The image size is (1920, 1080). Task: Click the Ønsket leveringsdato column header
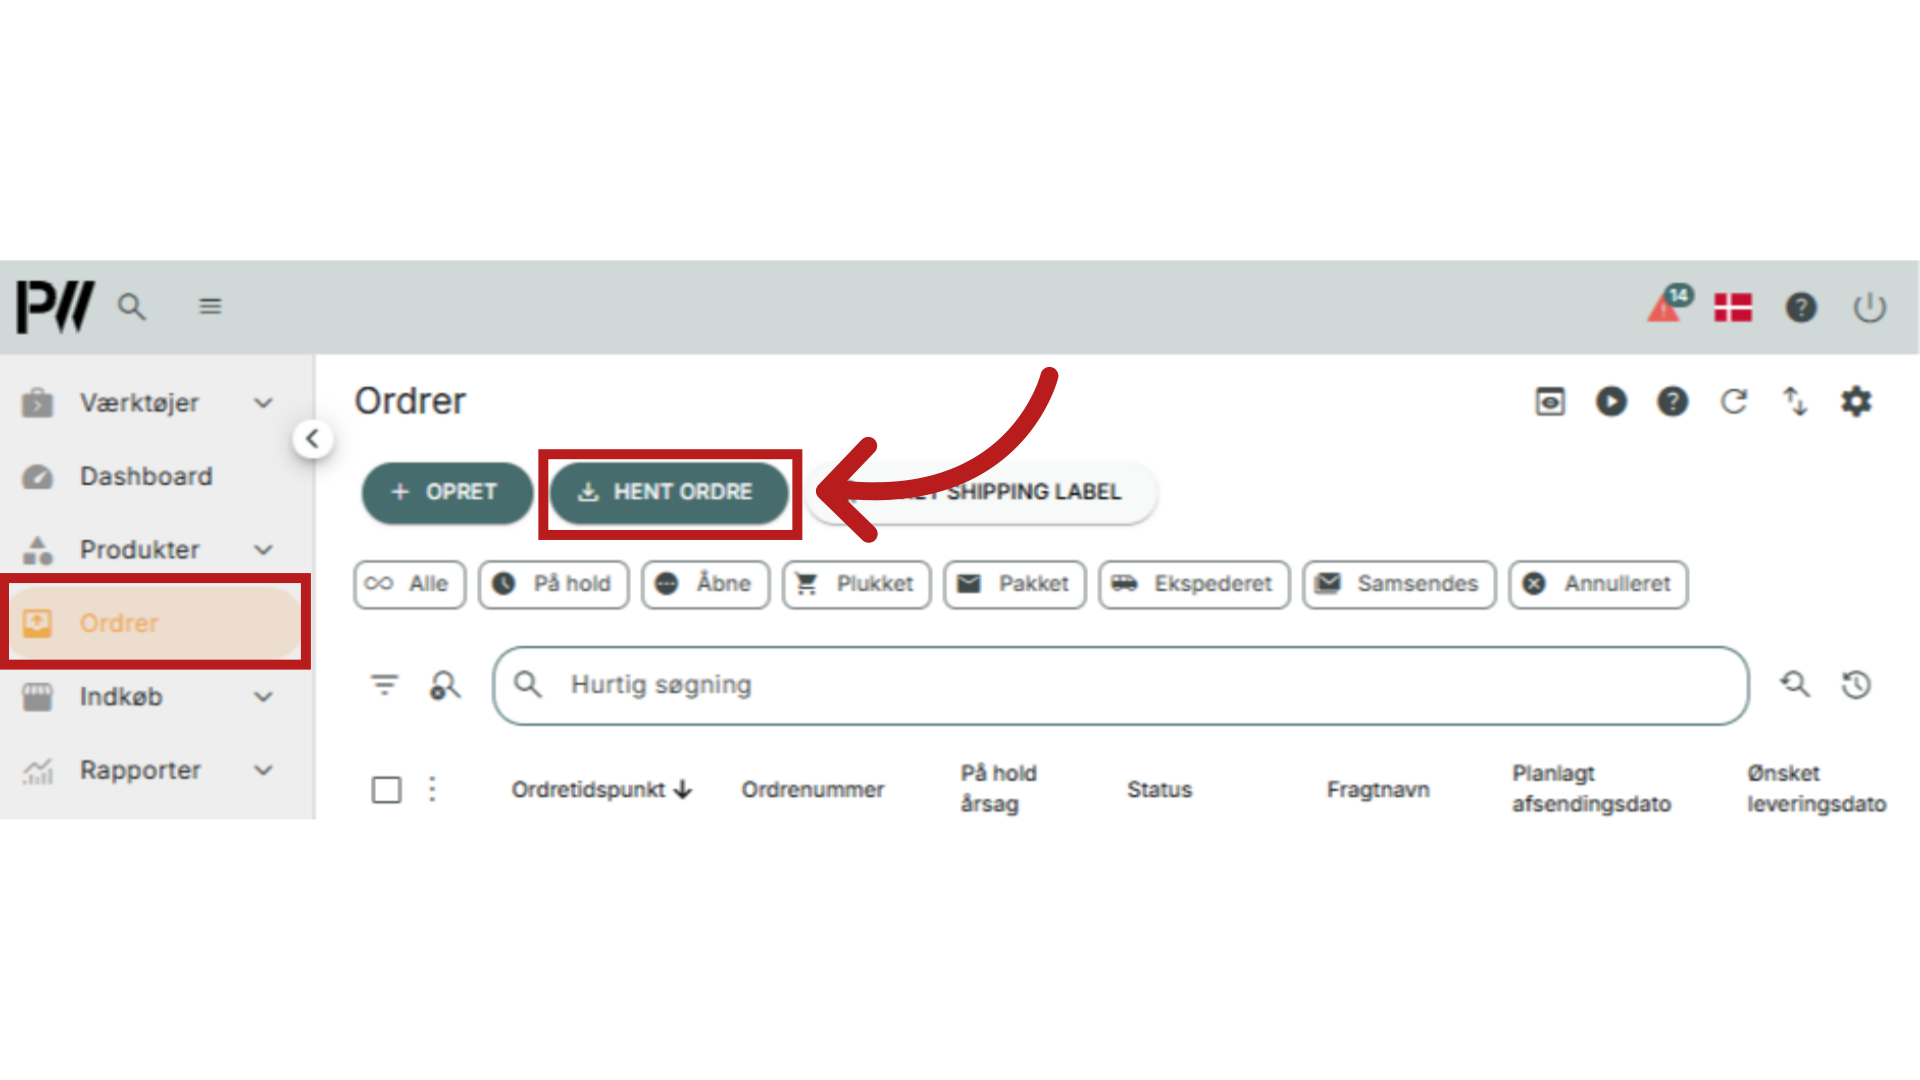(1816, 788)
